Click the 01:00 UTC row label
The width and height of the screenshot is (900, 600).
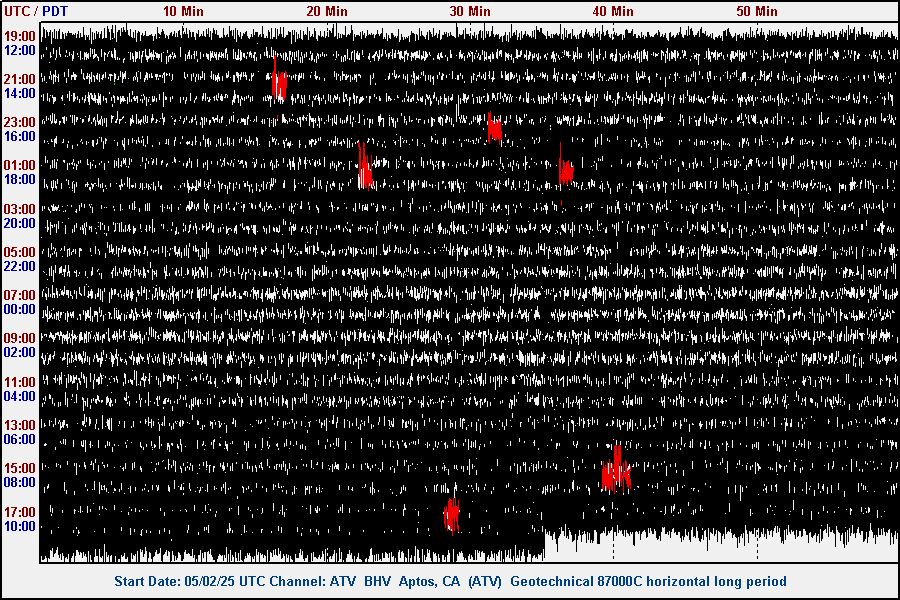coord(20,165)
